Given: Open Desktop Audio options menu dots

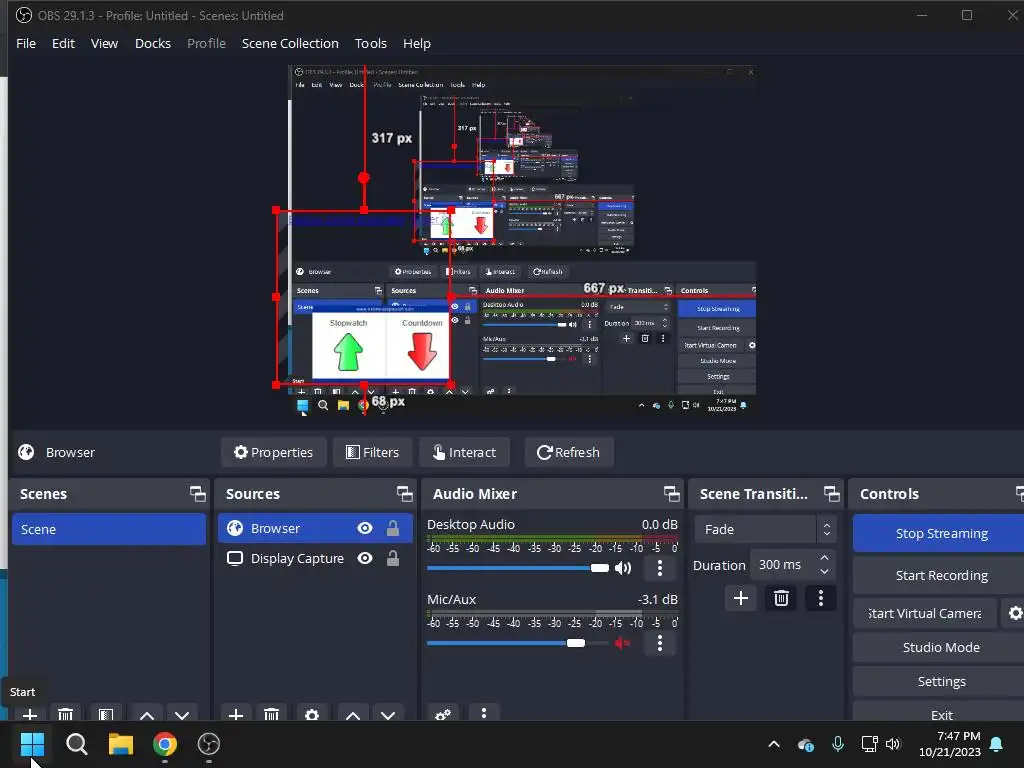Looking at the screenshot, I should (x=660, y=568).
